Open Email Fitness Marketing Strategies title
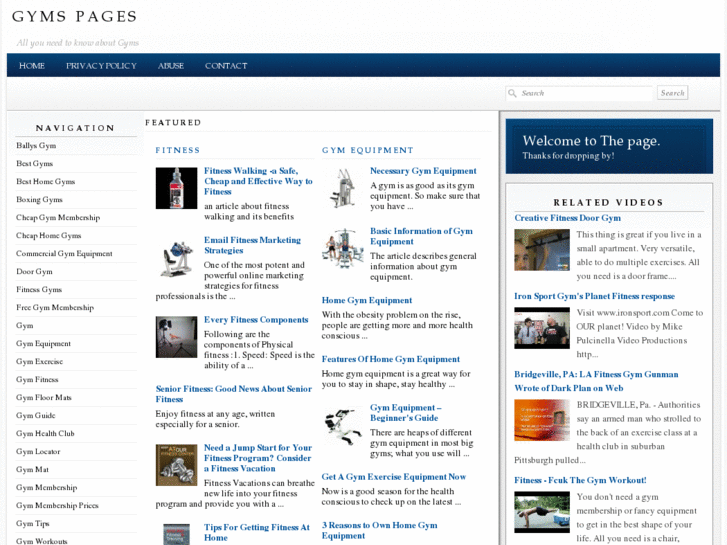The image size is (727, 545). click(x=252, y=245)
